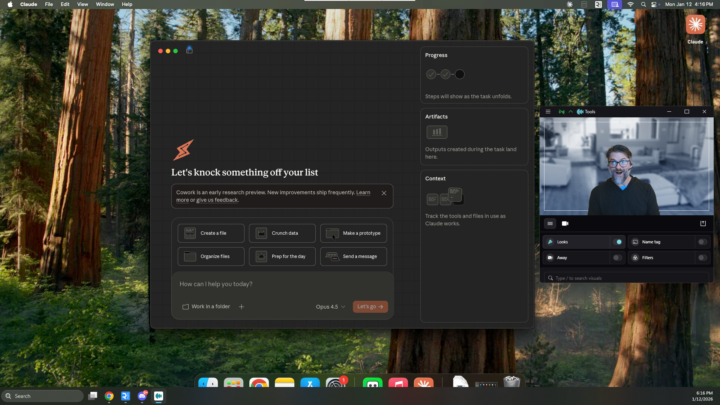The height and width of the screenshot is (405, 720).
Task: Focus the How can I help you today field
Action: [282, 284]
